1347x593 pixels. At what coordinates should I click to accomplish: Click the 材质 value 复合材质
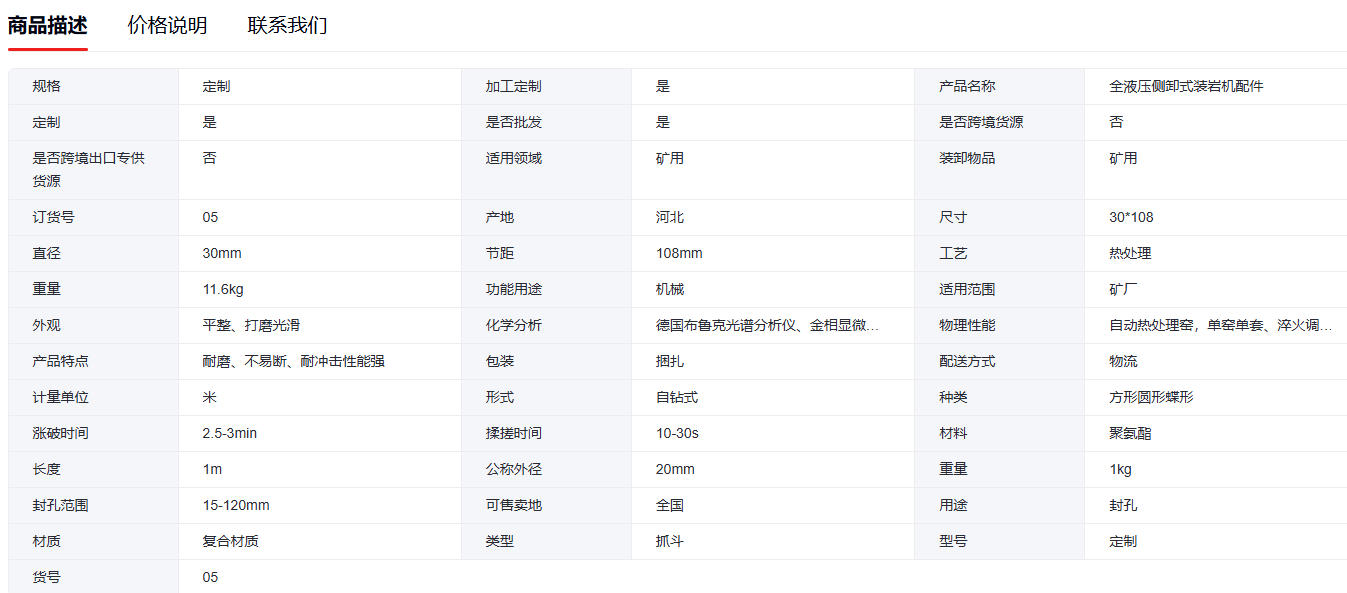point(230,542)
